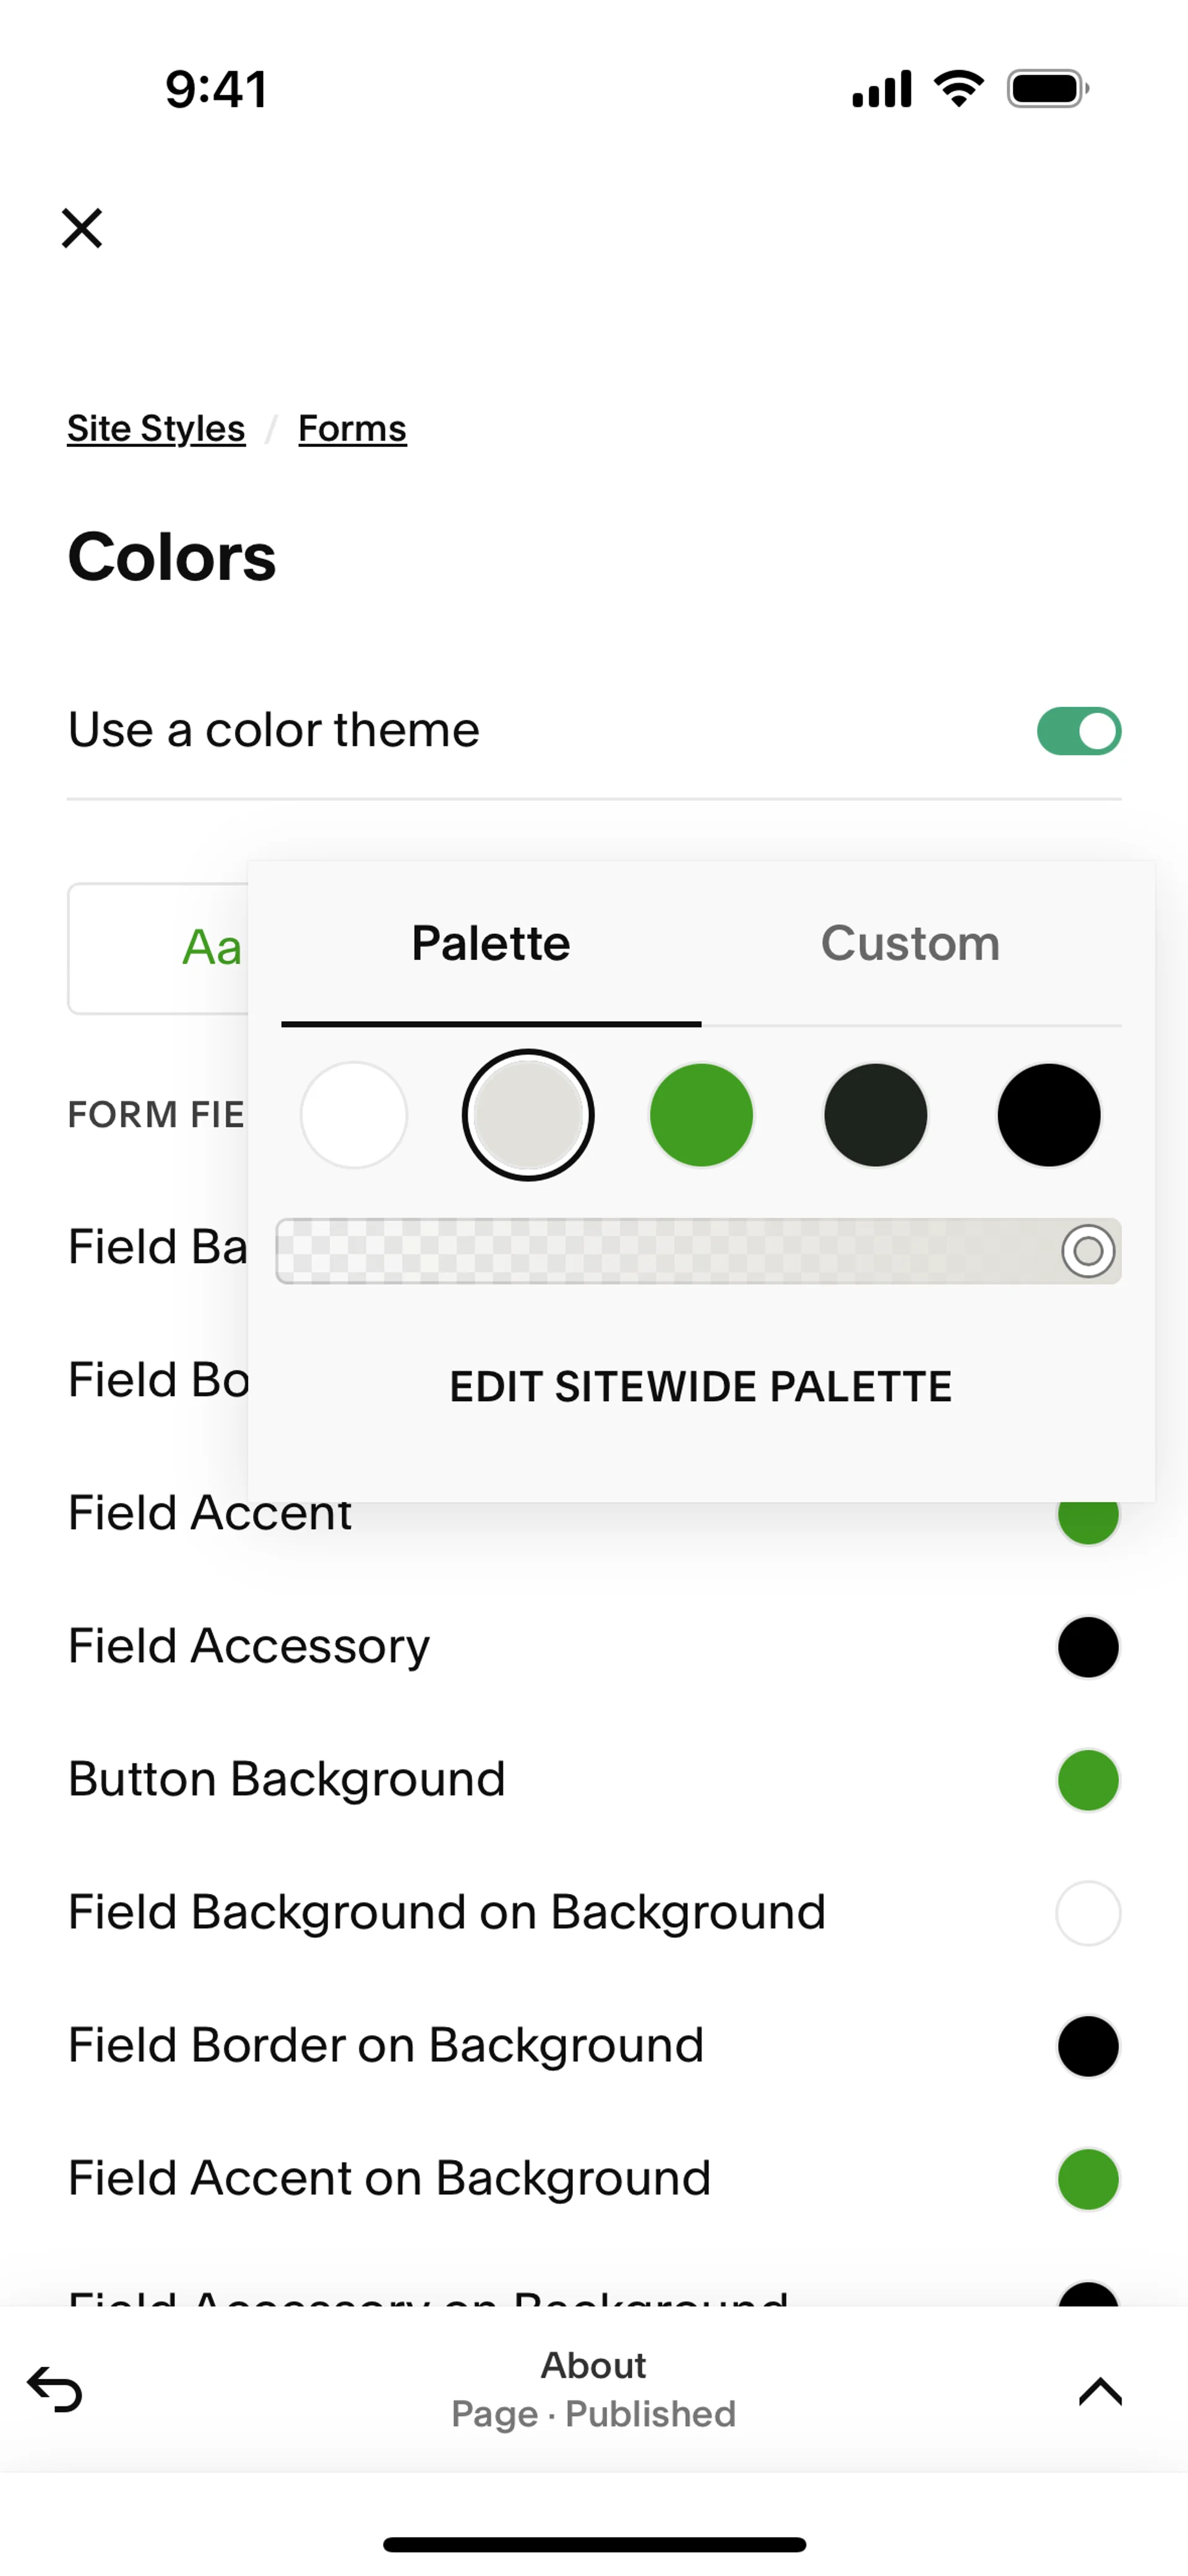The image size is (1188, 2576).
Task: Select the green palette swatch
Action: [x=701, y=1115]
